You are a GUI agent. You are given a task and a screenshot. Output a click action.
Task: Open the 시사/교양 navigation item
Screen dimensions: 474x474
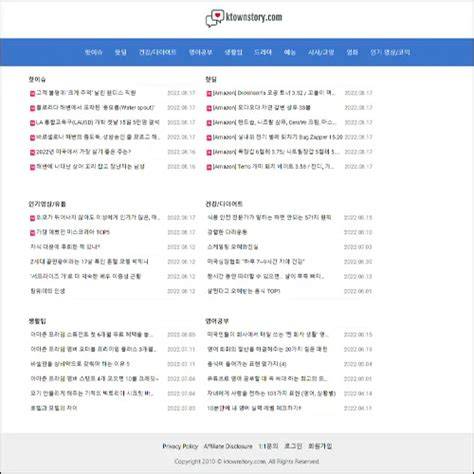[321, 52]
